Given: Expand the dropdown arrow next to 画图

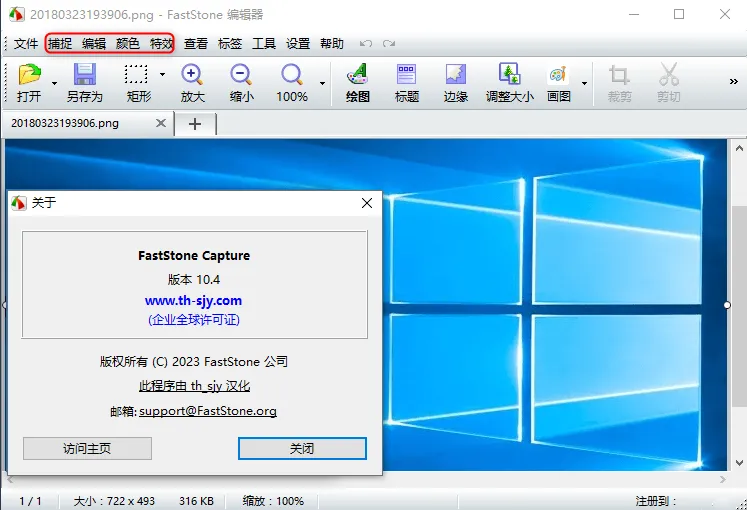Looking at the screenshot, I should [585, 83].
